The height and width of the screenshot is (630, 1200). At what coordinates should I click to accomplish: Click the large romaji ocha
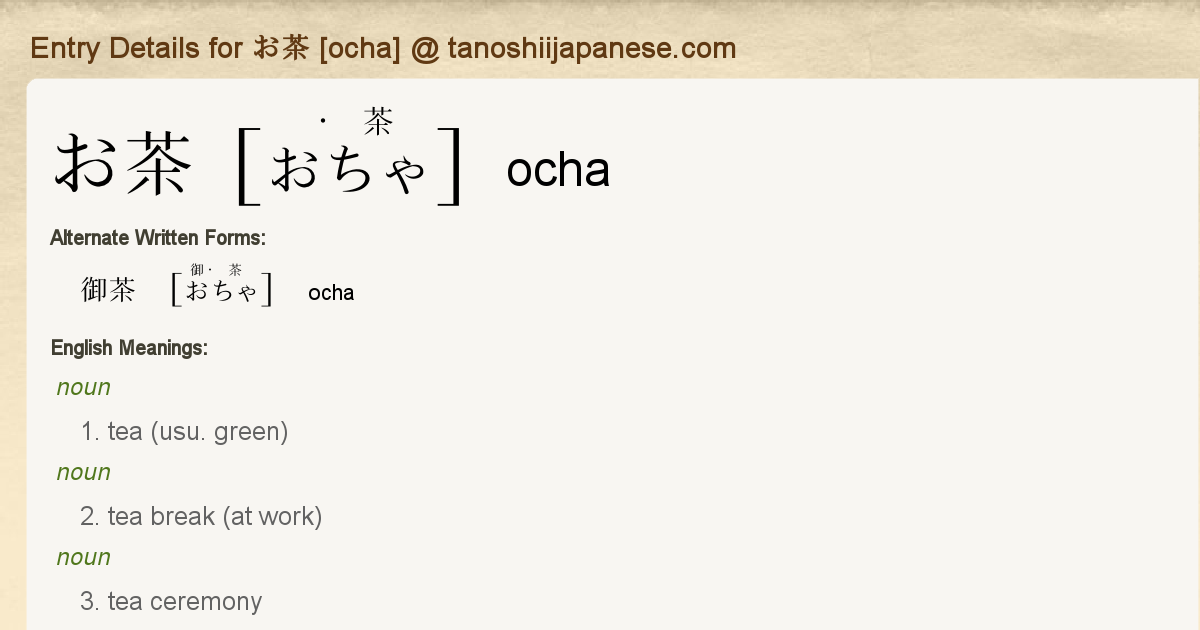pyautogui.click(x=558, y=170)
